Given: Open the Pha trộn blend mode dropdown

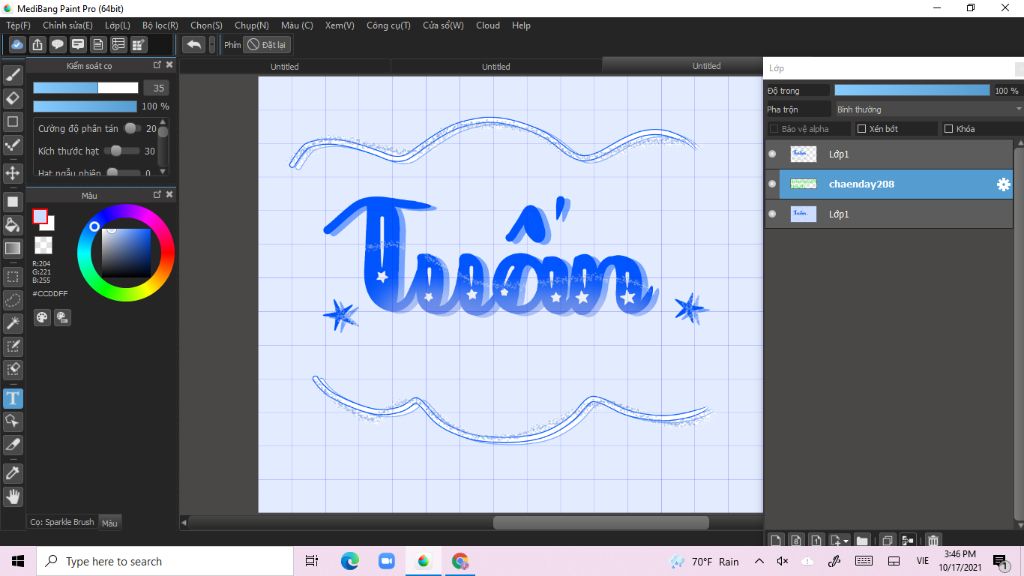Looking at the screenshot, I should (x=927, y=109).
